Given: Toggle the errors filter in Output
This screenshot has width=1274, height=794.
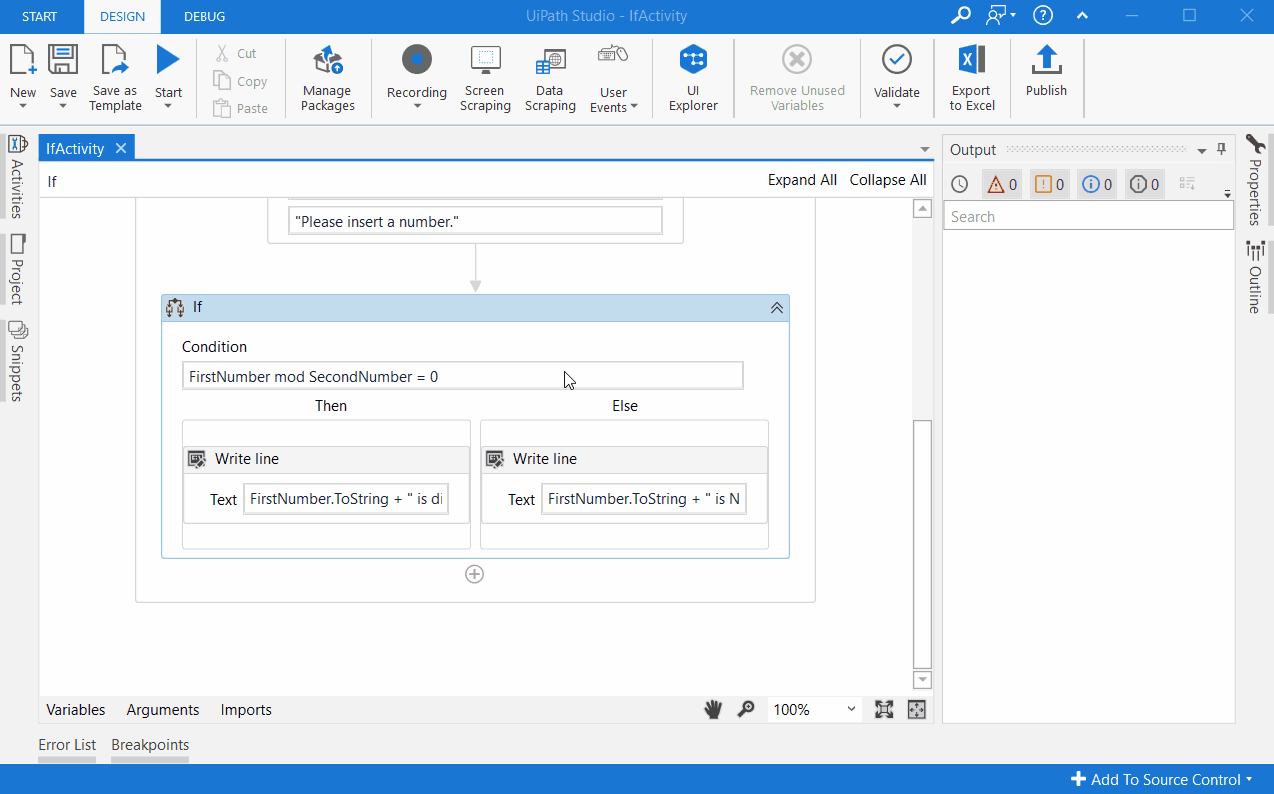Looking at the screenshot, I should pyautogui.click(x=1049, y=184).
